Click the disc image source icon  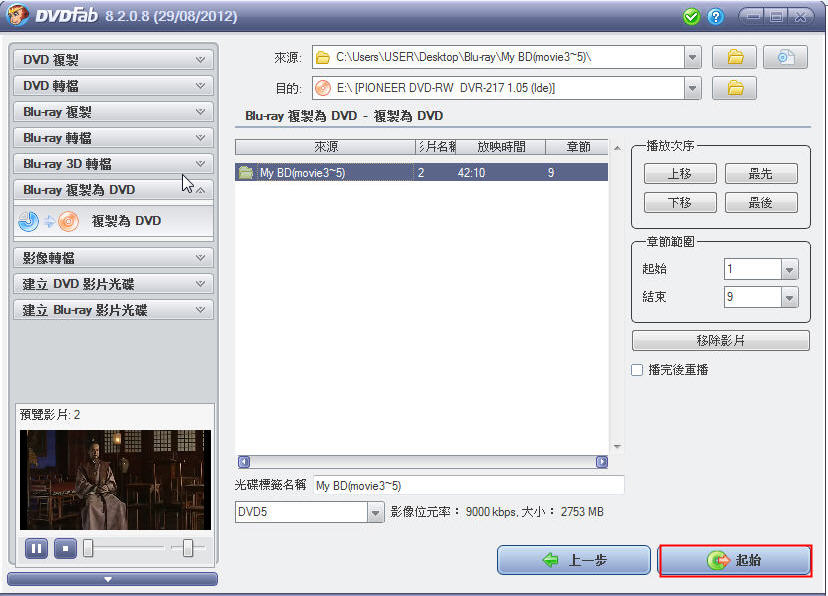click(785, 57)
